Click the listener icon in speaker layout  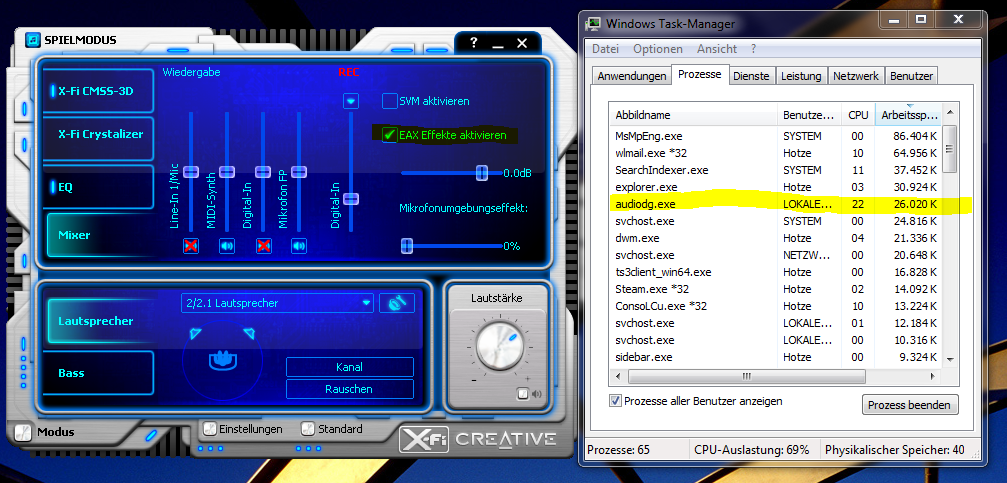click(223, 360)
